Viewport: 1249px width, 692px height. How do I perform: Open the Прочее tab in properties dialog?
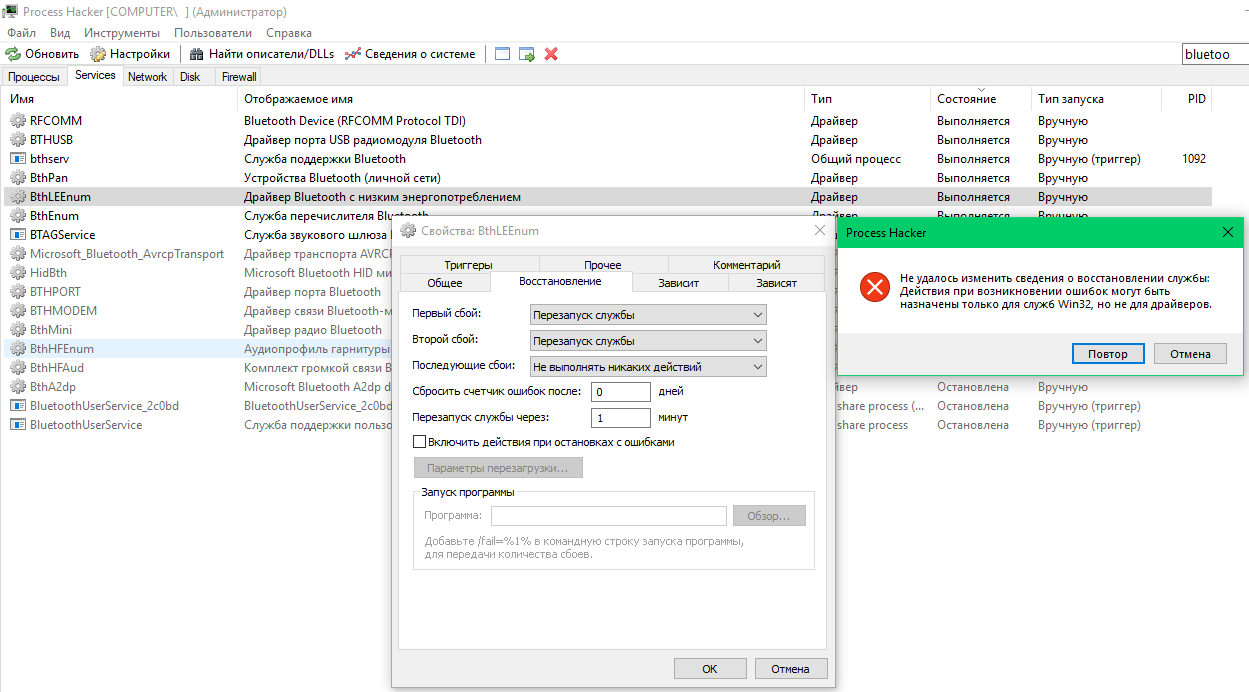click(x=603, y=265)
